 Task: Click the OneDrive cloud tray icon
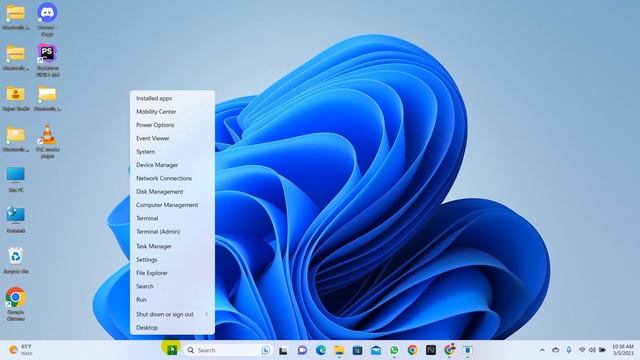point(556,350)
